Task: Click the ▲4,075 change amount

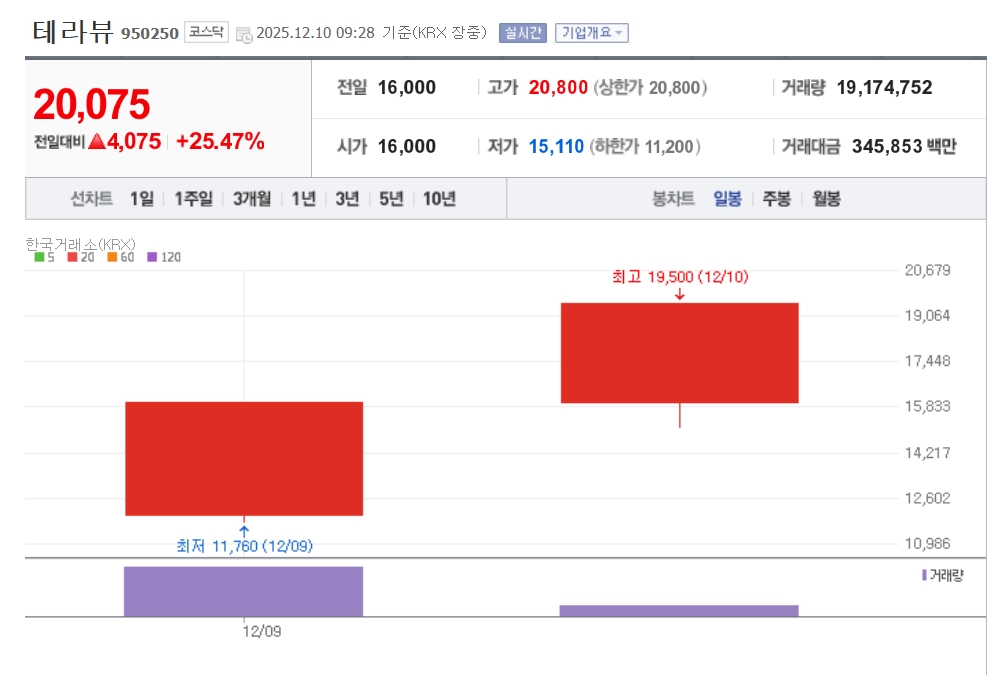Action: click(x=125, y=142)
